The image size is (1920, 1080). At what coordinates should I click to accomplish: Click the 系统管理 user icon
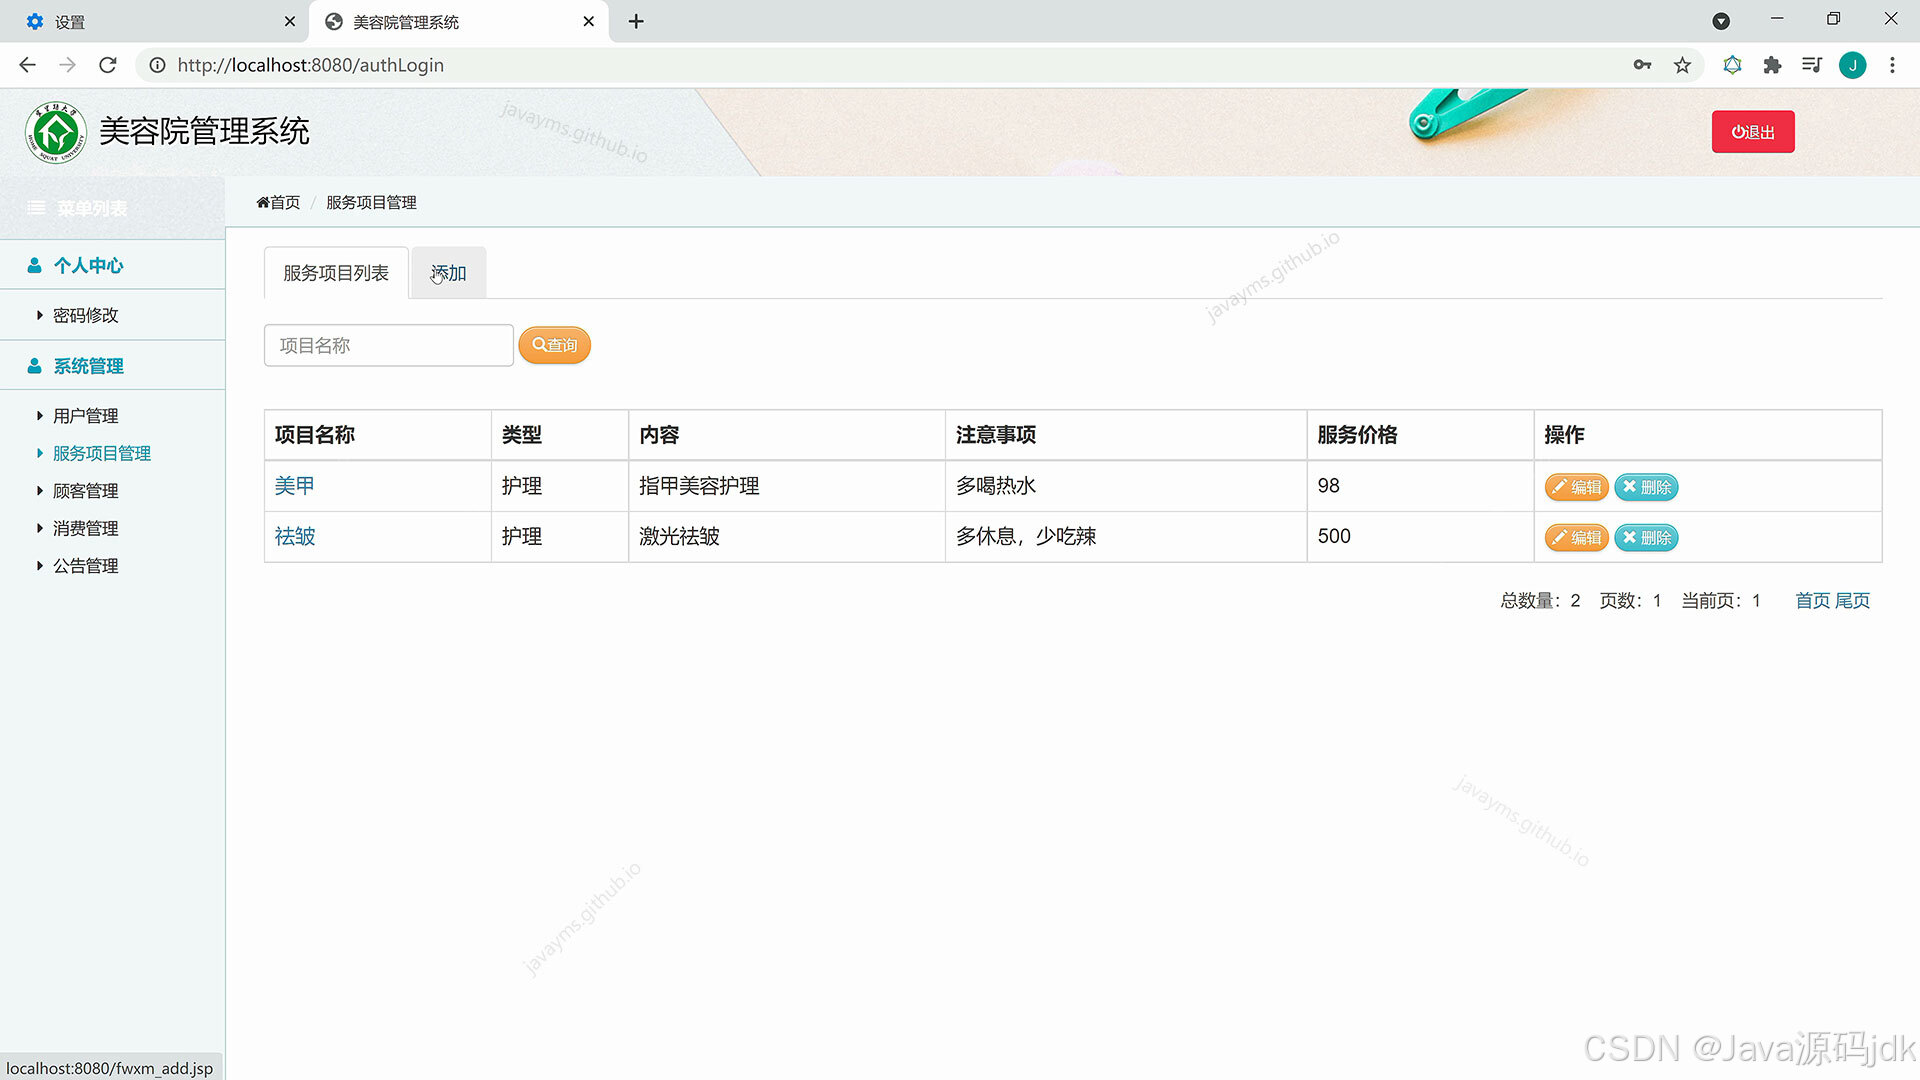tap(34, 366)
